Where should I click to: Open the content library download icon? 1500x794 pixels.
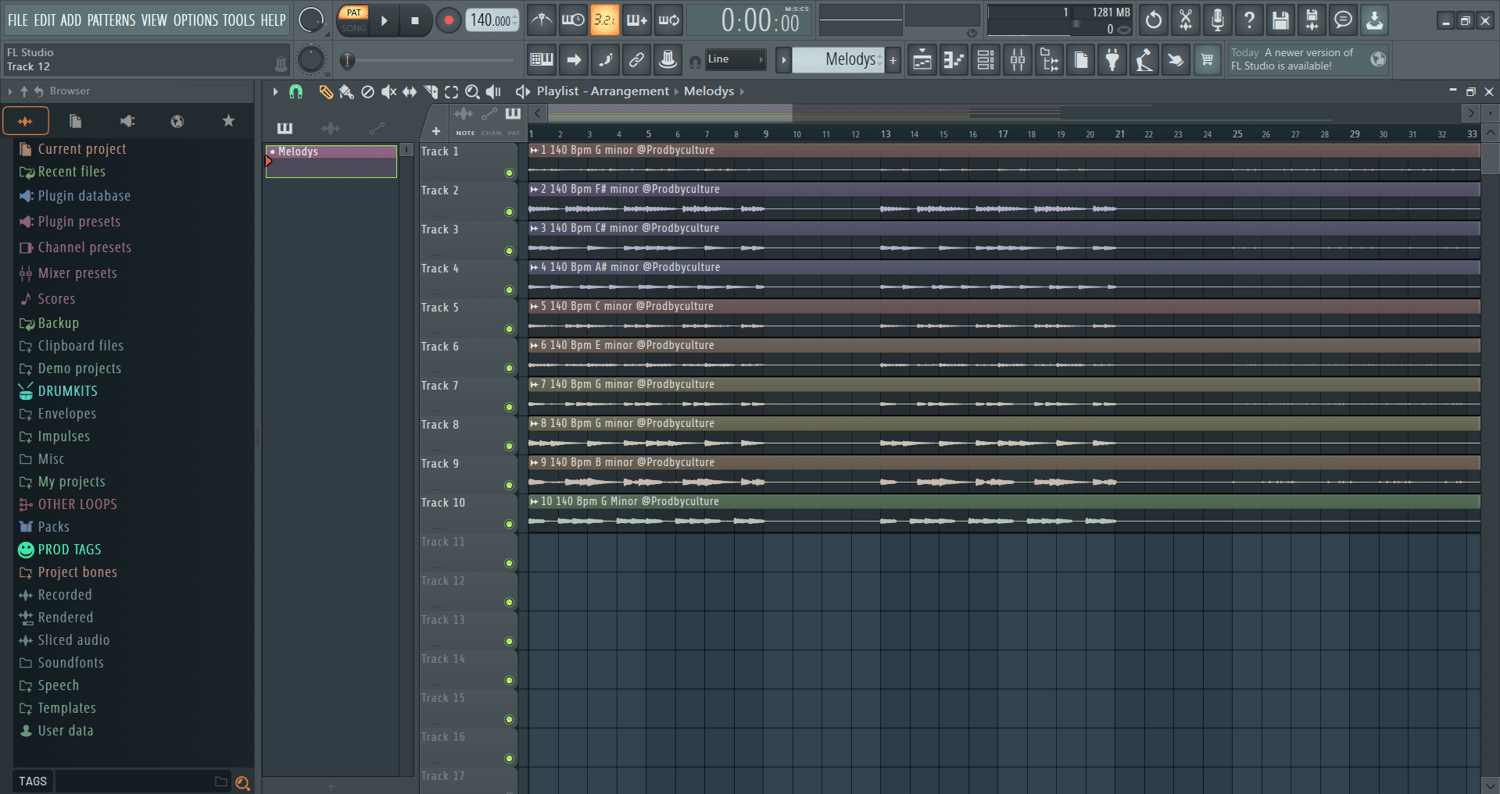[x=1375, y=19]
